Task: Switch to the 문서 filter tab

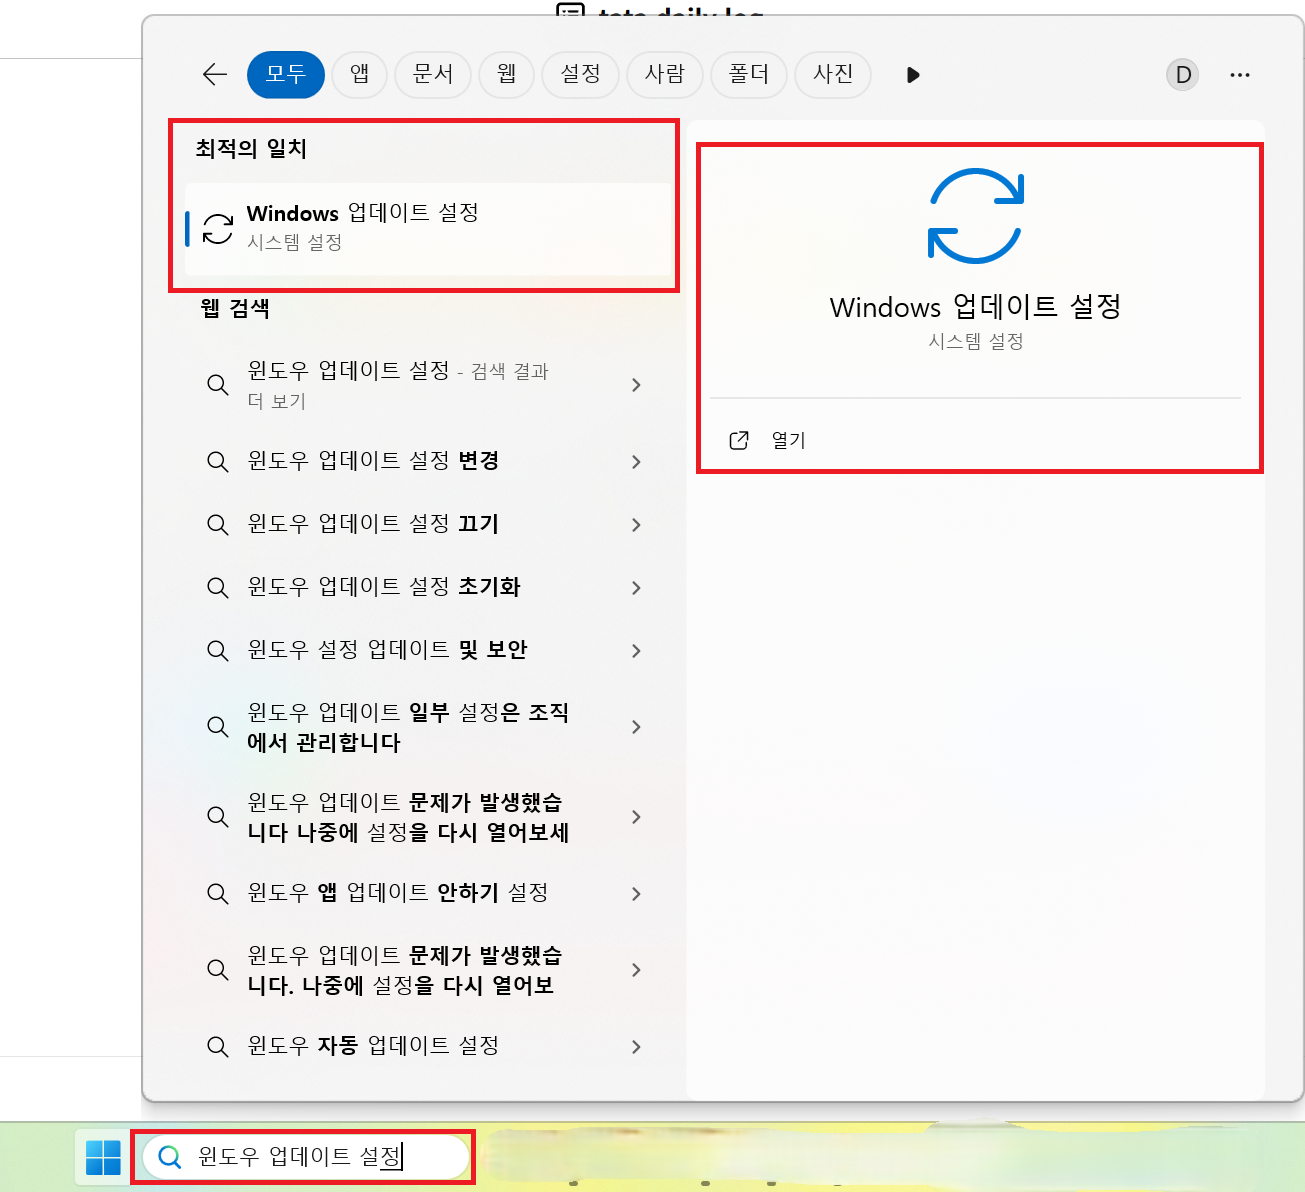Action: tap(433, 74)
